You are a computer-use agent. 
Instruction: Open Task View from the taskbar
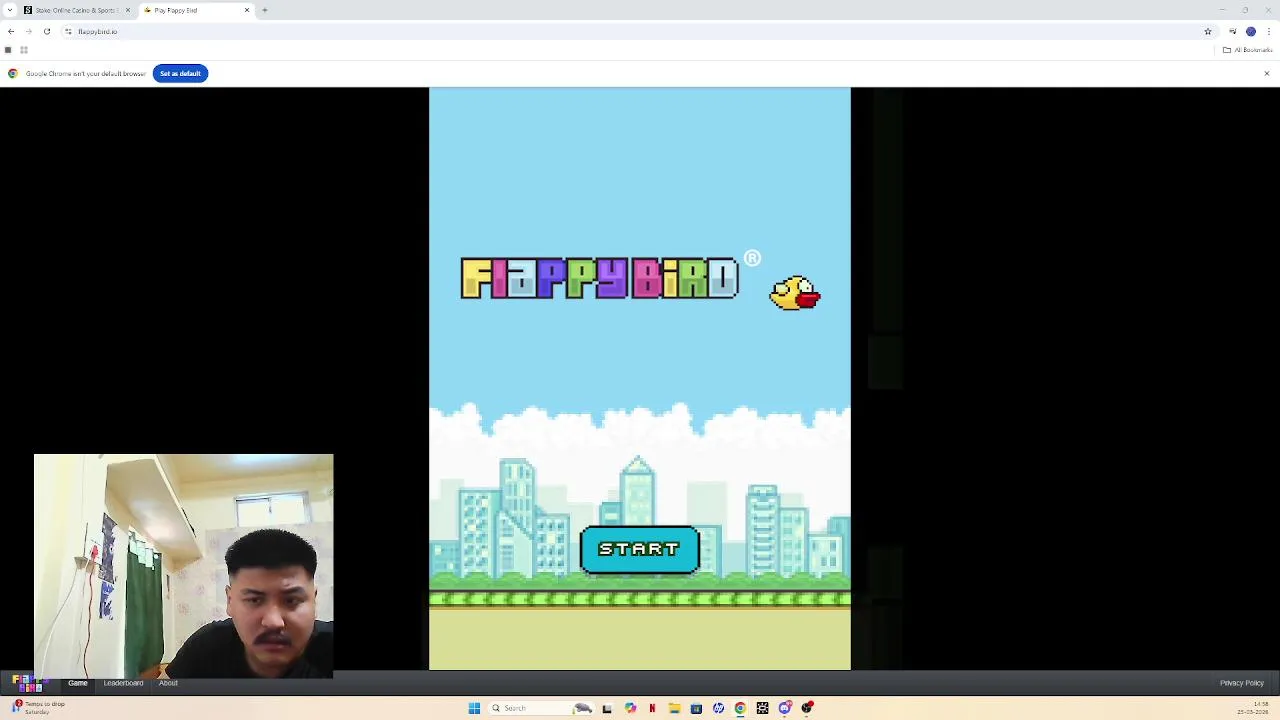pos(606,708)
